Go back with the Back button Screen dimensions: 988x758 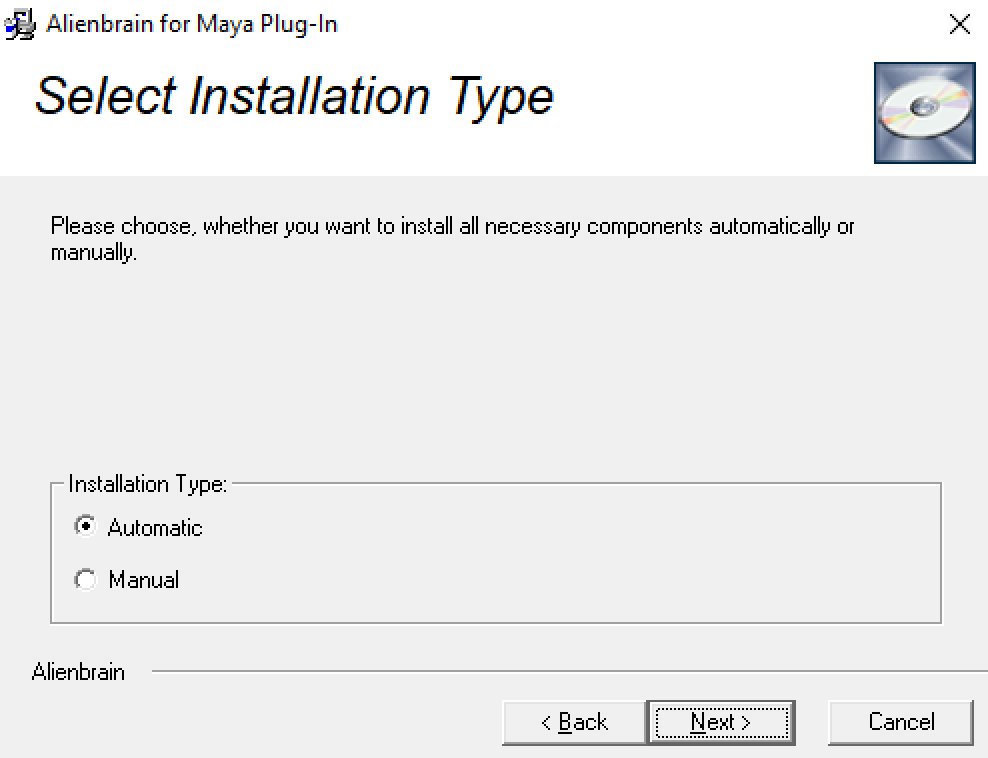(574, 722)
